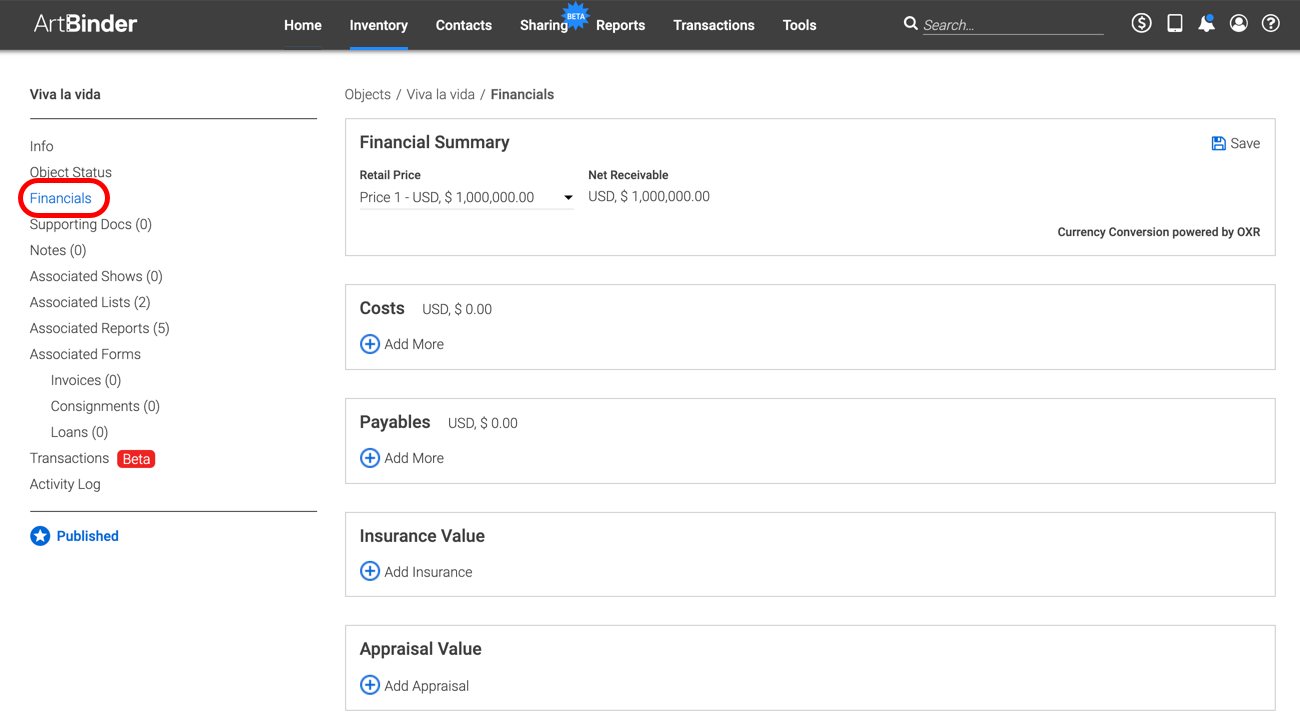
Task: Open the tablet device icon
Action: tap(1175, 23)
